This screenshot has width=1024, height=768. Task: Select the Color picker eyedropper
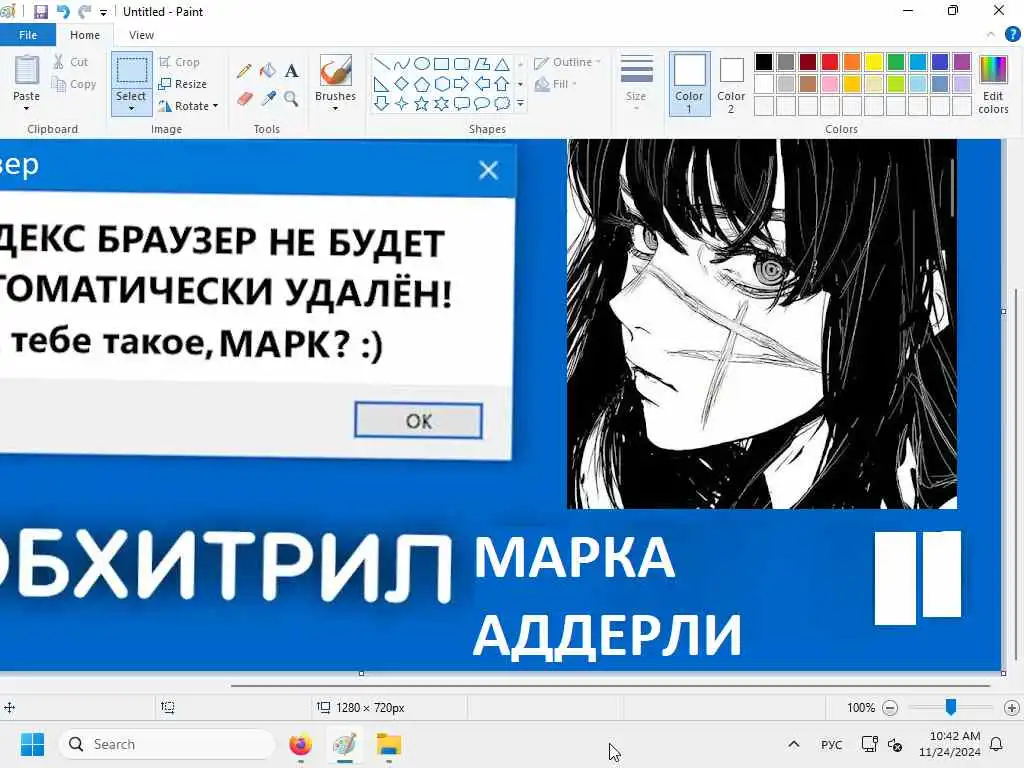click(x=268, y=99)
